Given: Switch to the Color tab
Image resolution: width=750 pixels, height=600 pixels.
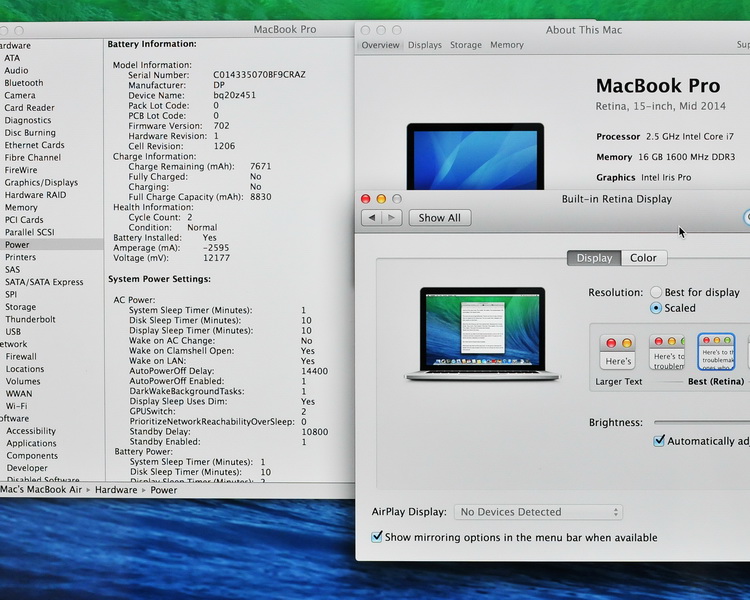Looking at the screenshot, I should click(x=643, y=258).
